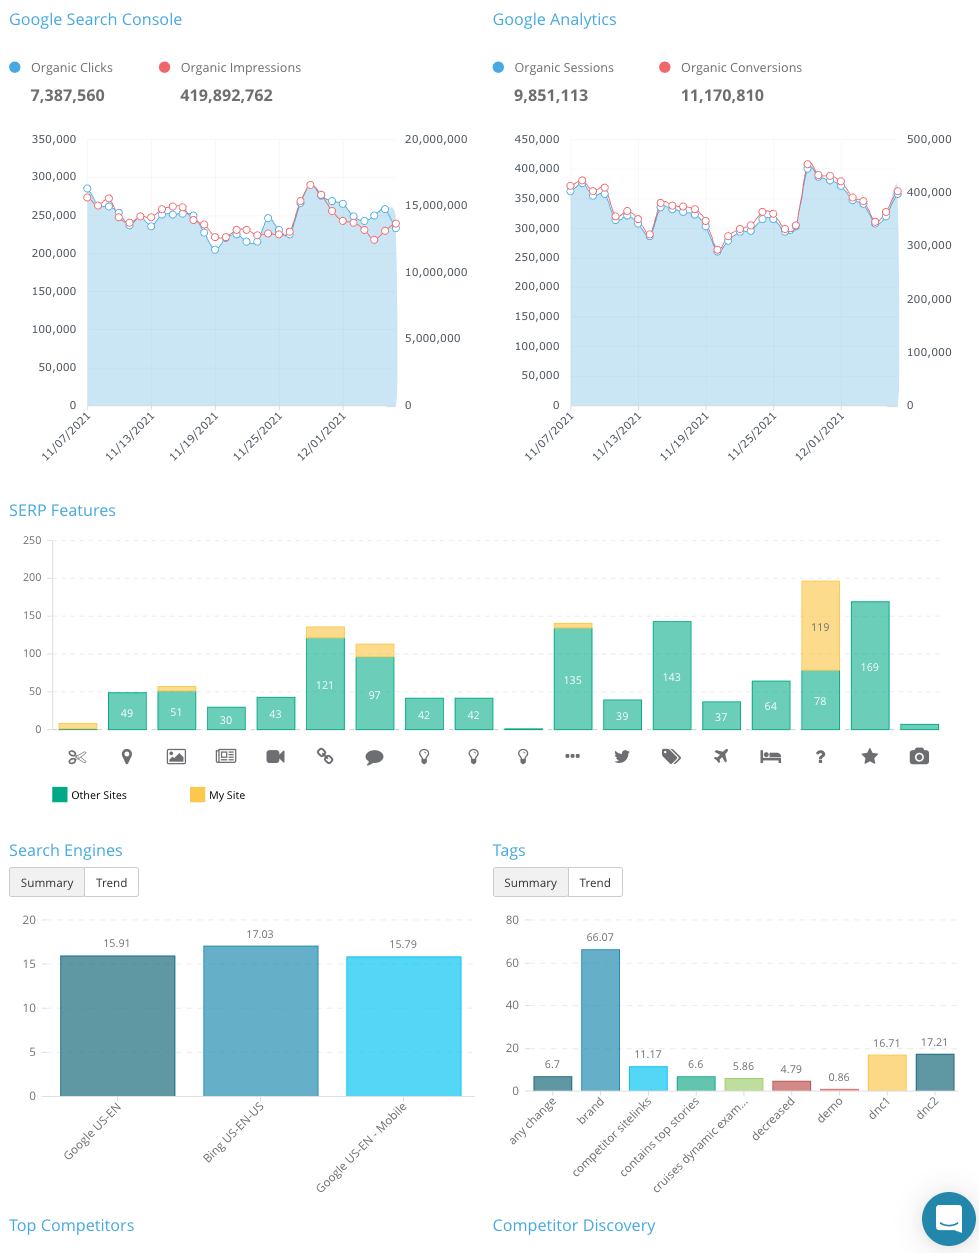
Task: Select the video camera SERP feature icon
Action: click(275, 757)
